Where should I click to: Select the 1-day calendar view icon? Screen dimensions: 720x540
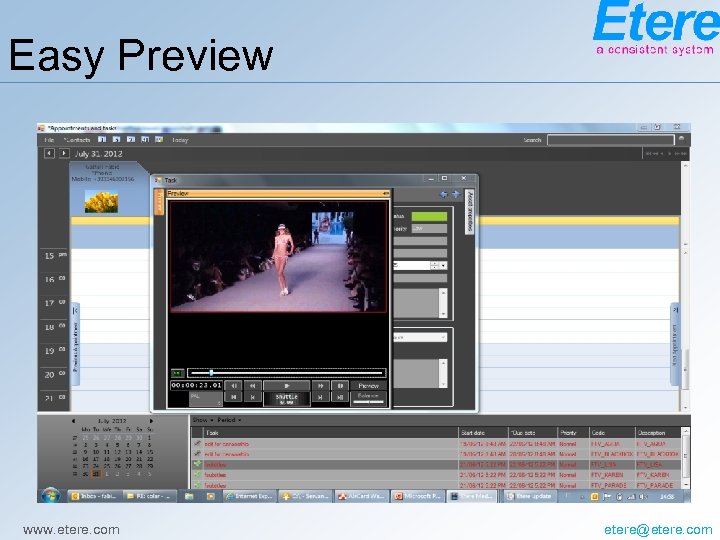102,139
